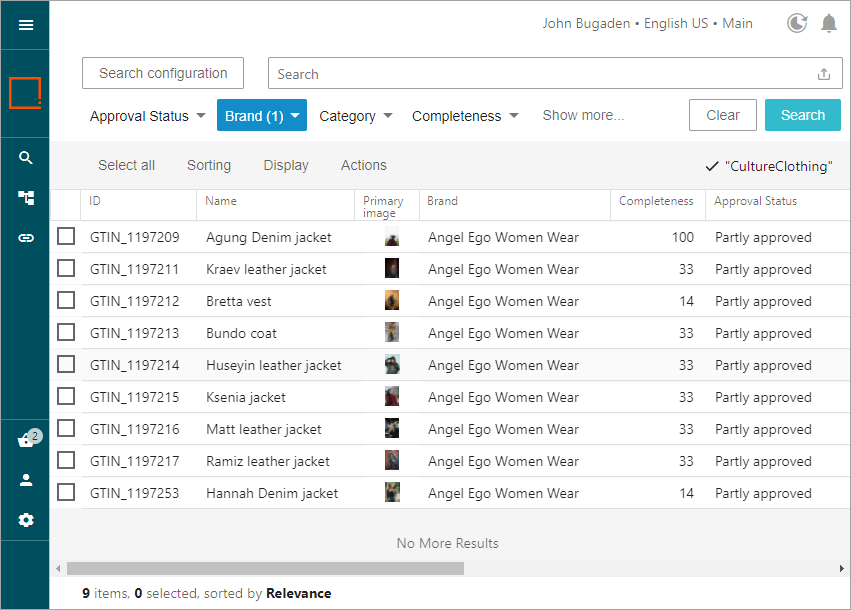
Task: Click the link chain icon in the sidebar
Action: (26, 238)
